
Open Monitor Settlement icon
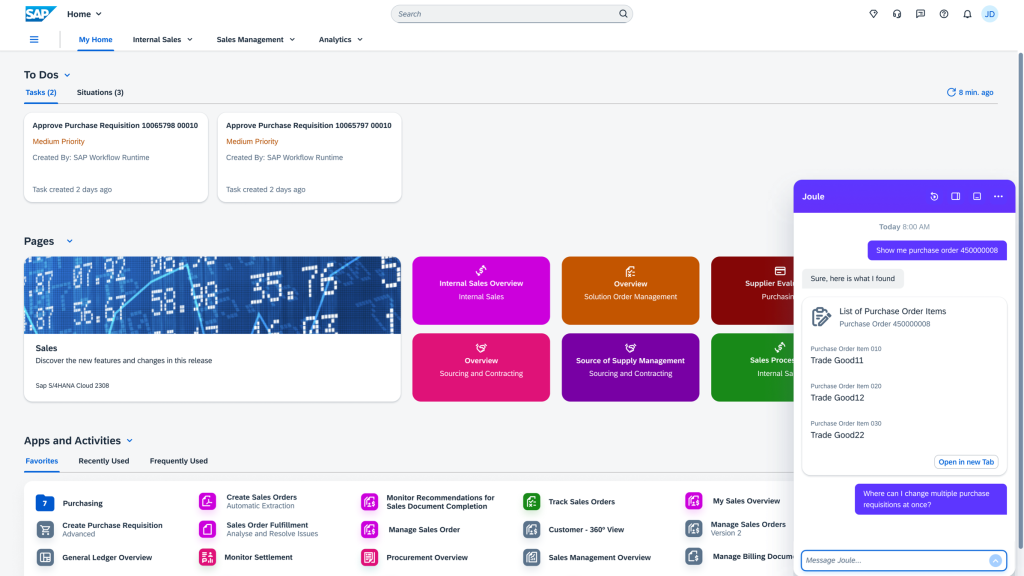[x=207, y=557]
